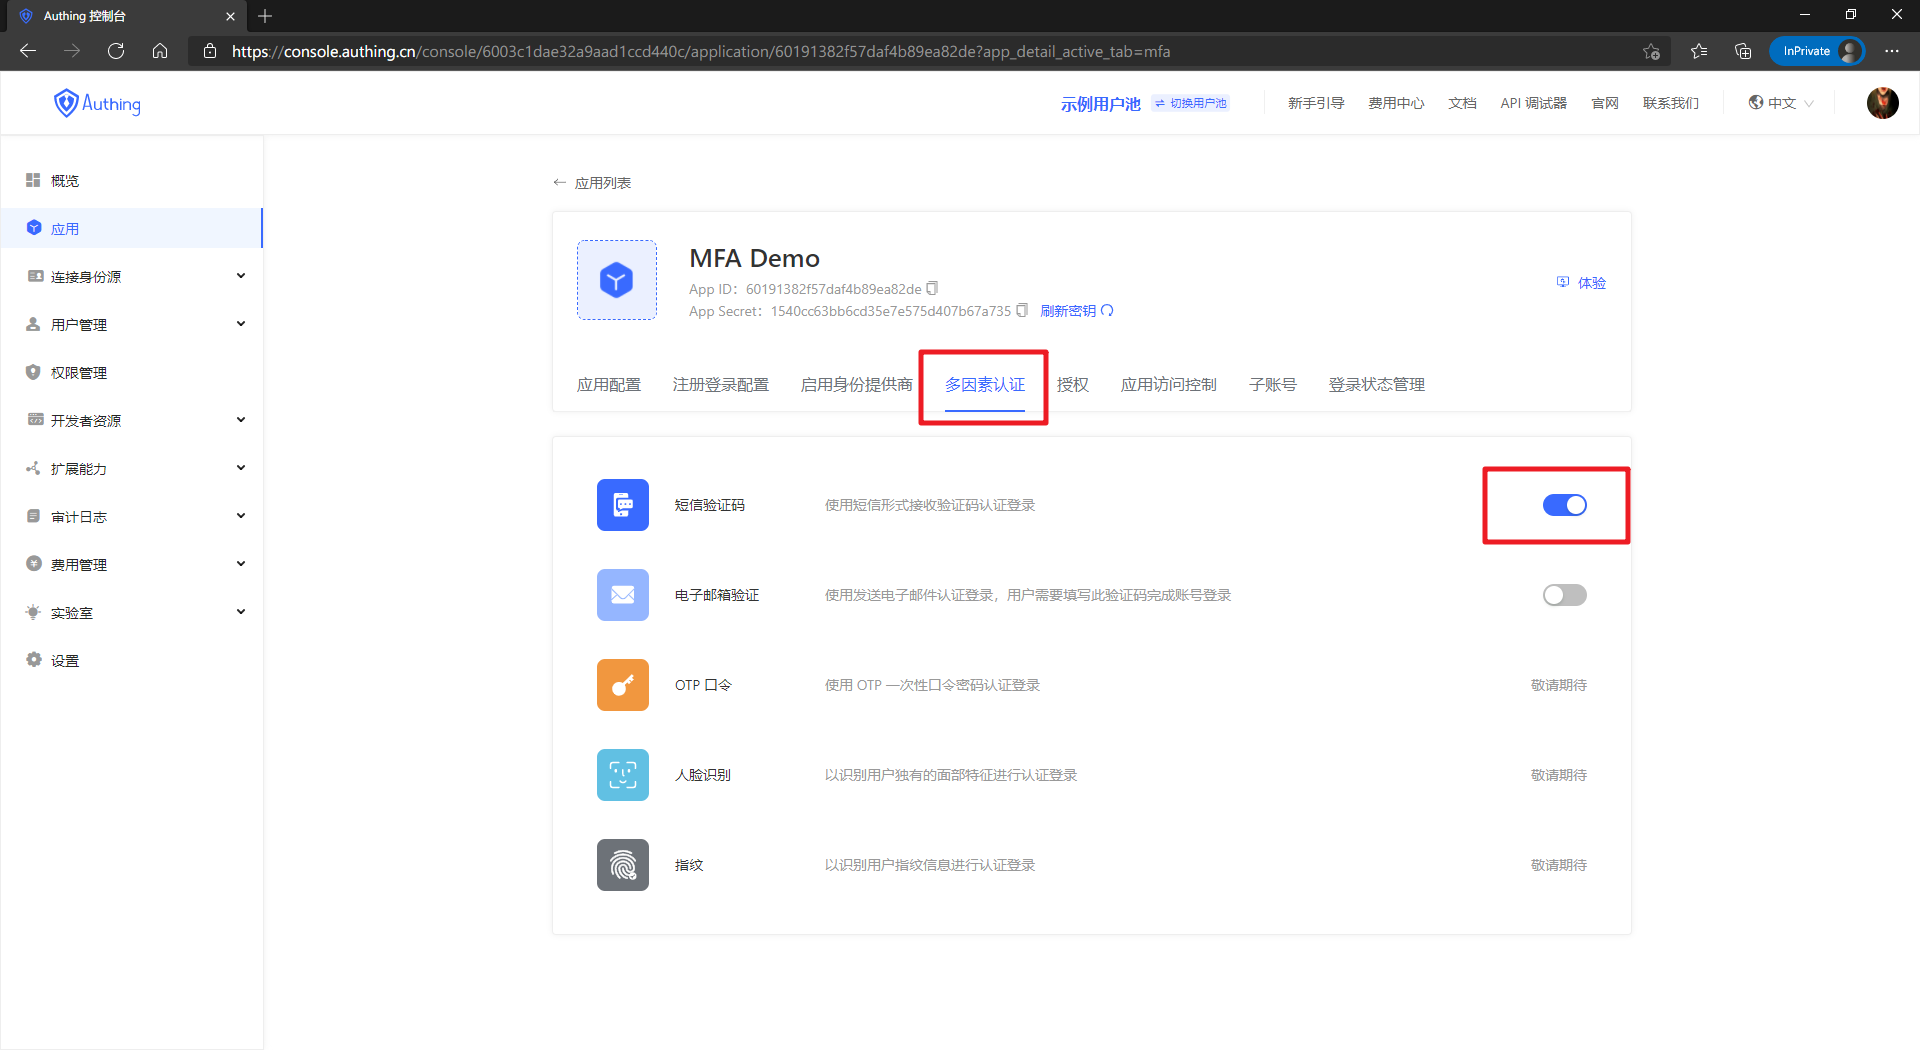Open a new browser tab
The width and height of the screenshot is (1920, 1050).
[x=265, y=16]
